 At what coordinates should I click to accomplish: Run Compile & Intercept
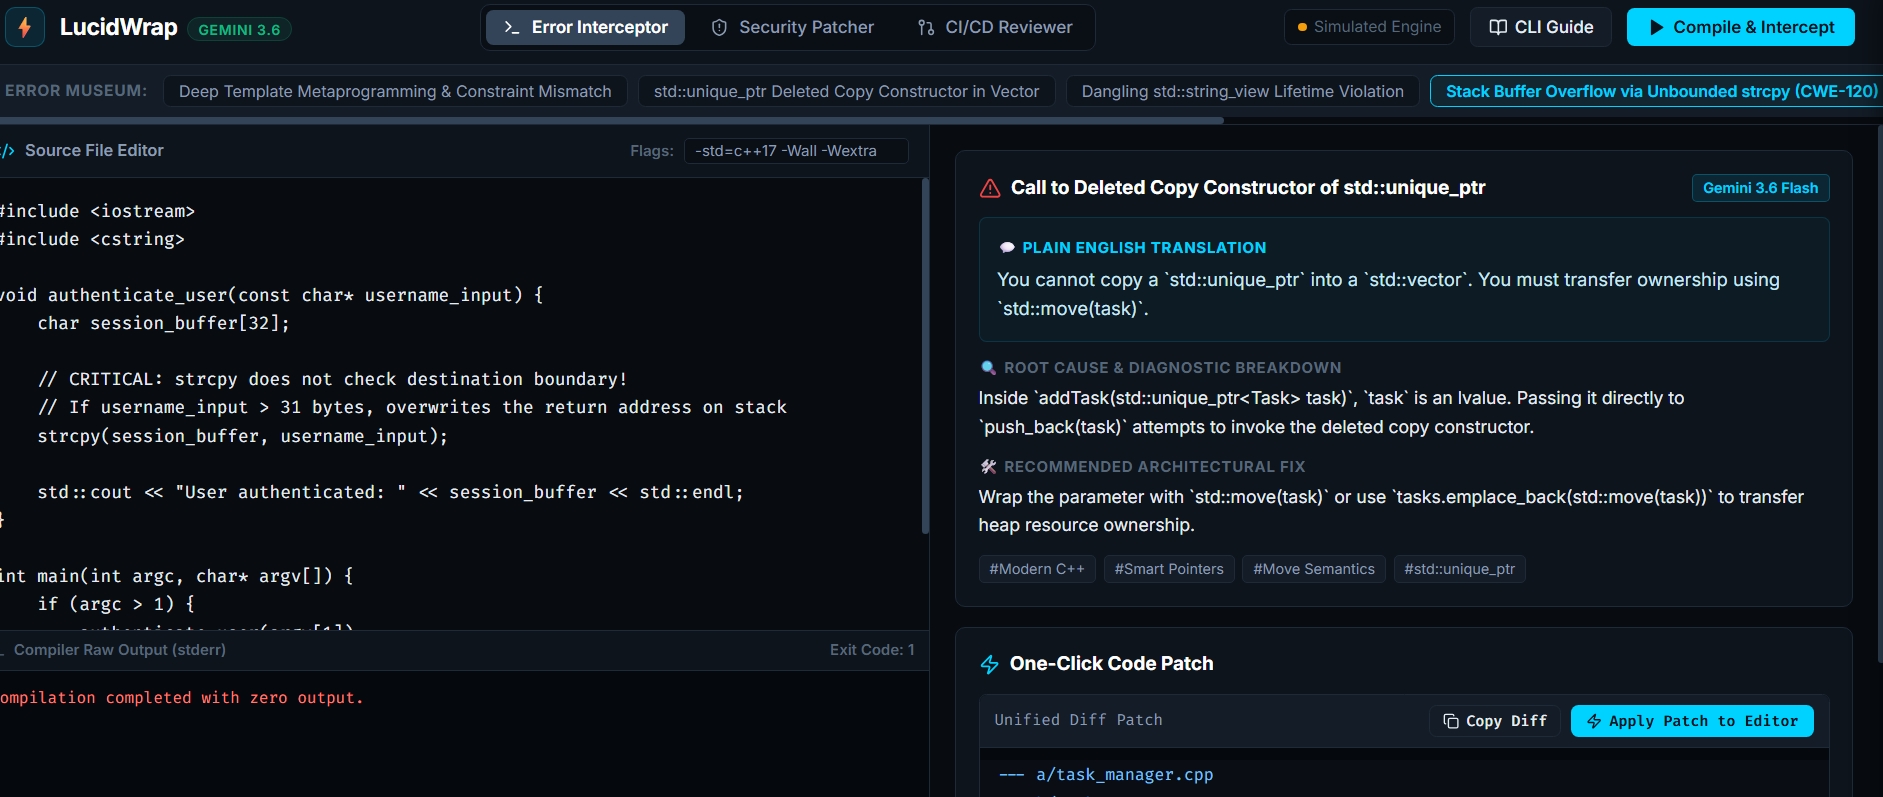[x=1741, y=27]
